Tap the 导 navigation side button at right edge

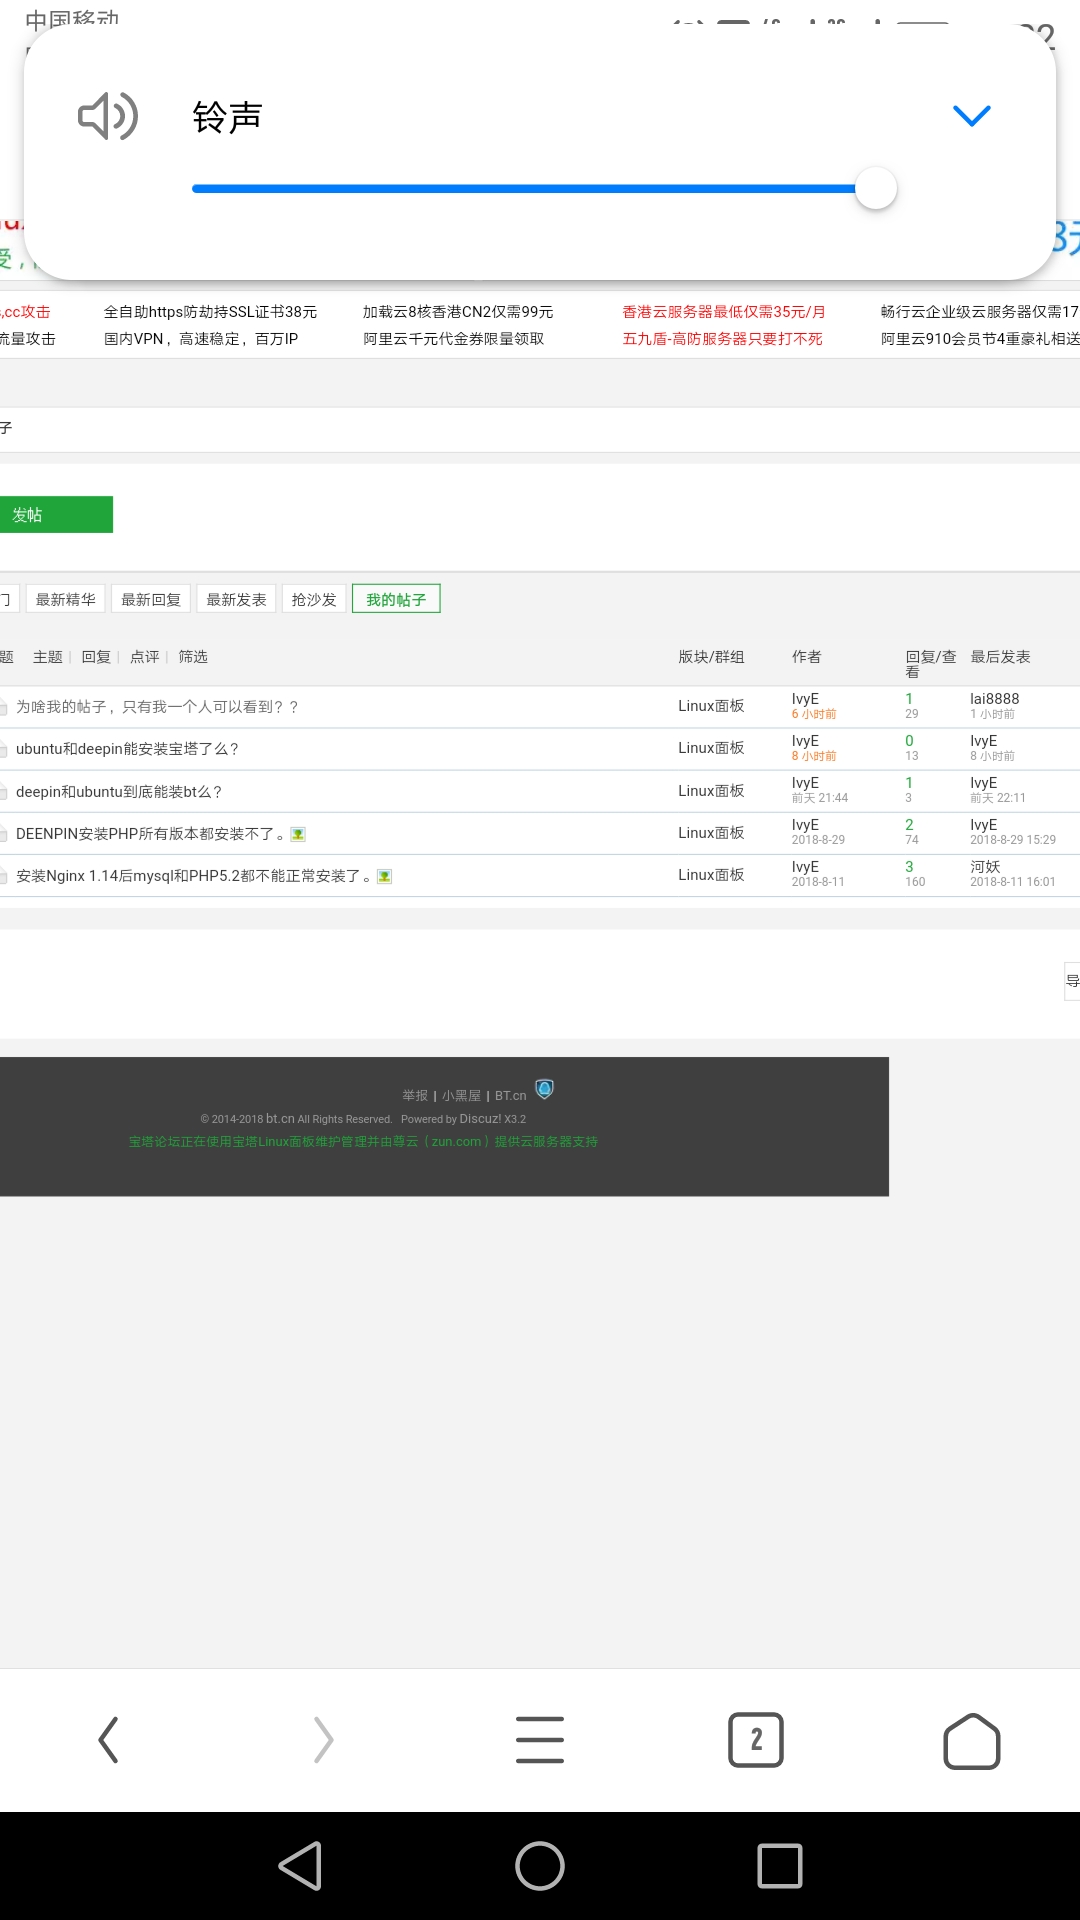(x=1072, y=981)
